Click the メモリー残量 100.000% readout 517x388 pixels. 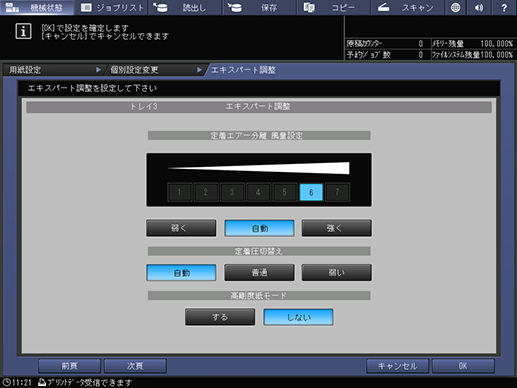coord(473,44)
